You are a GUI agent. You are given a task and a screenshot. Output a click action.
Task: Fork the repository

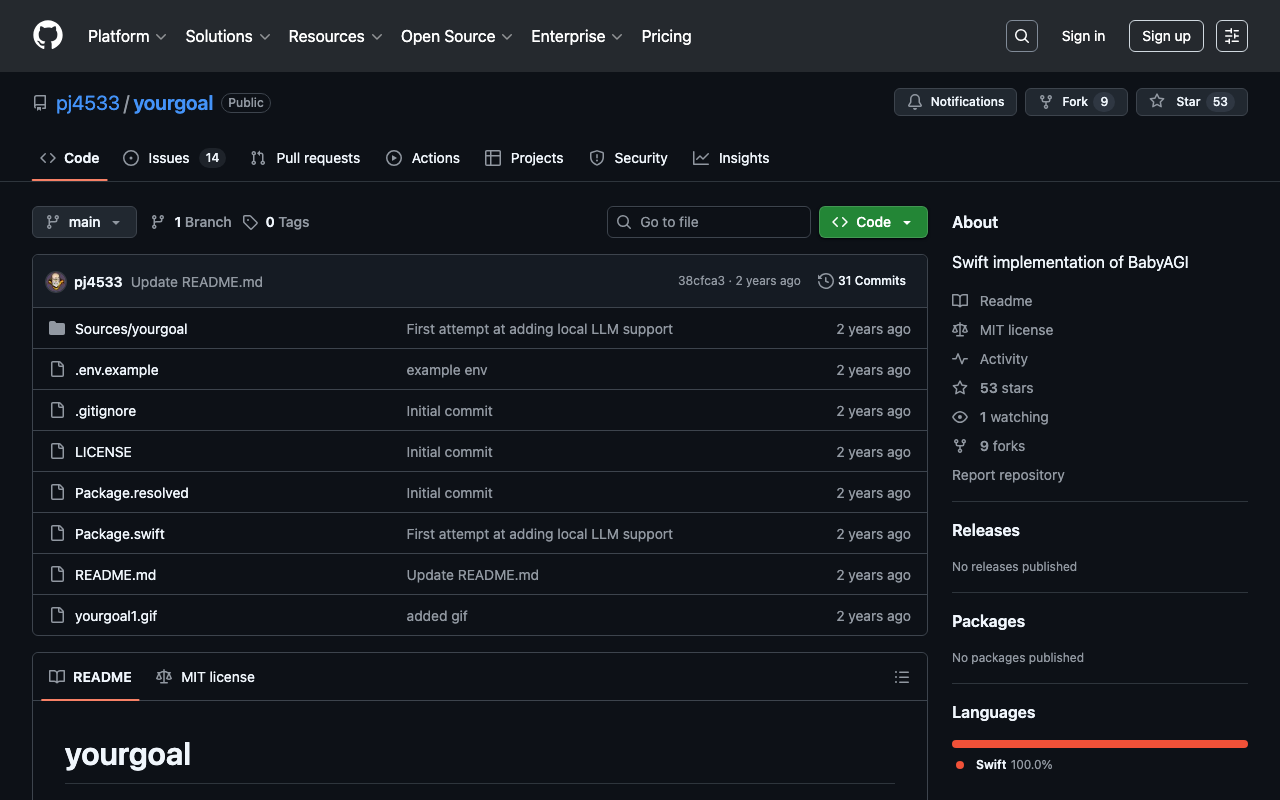tap(1075, 102)
